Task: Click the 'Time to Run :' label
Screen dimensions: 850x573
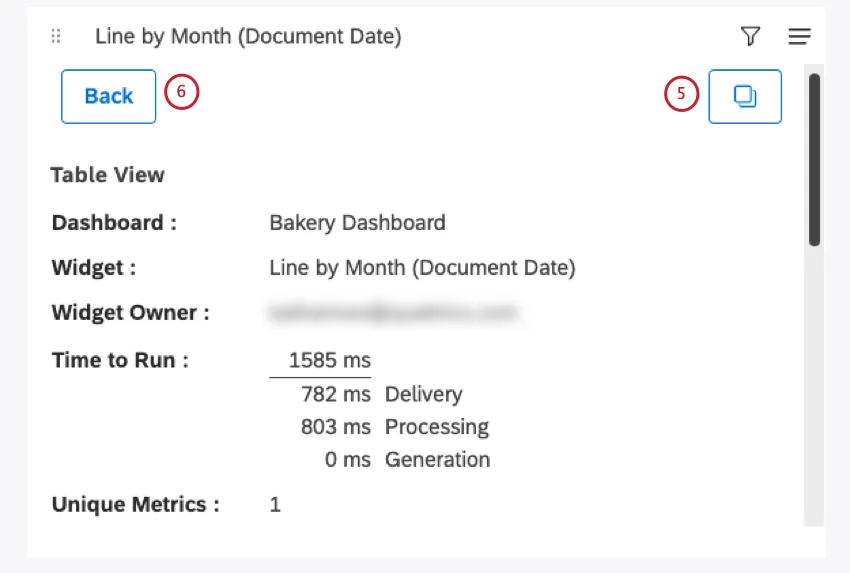Action: [x=120, y=360]
